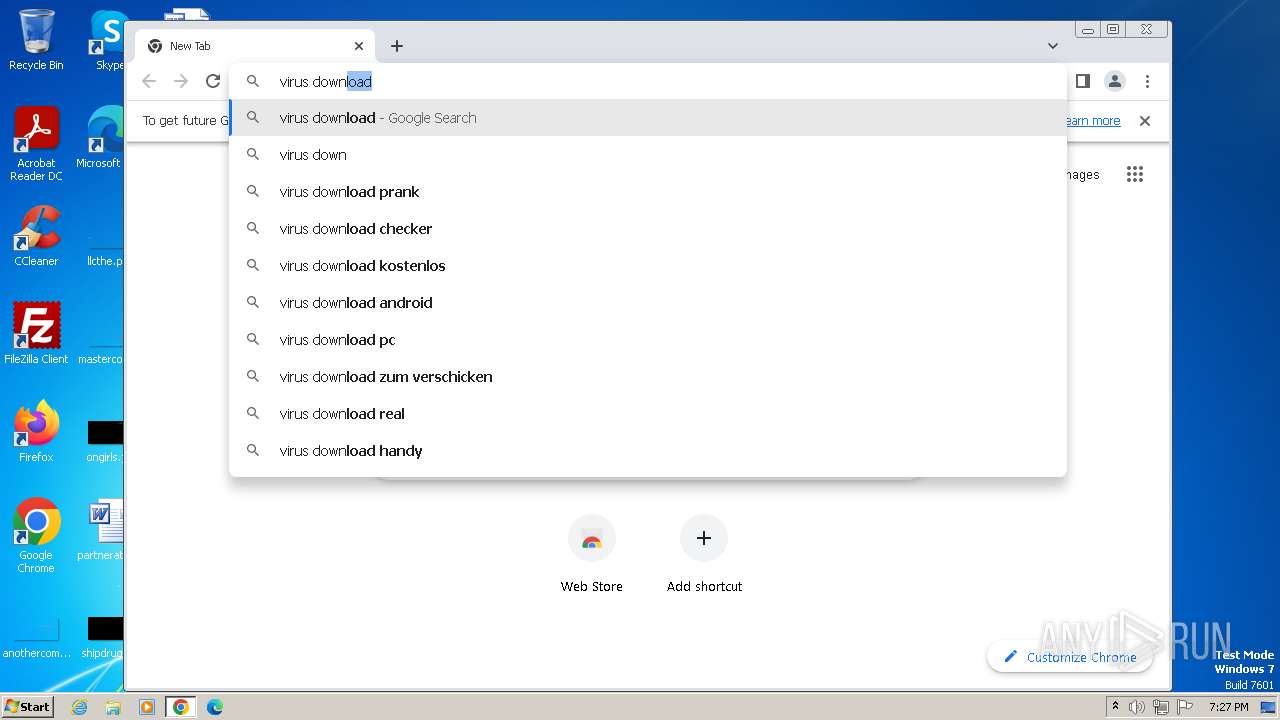Close the New Tab tab
This screenshot has height=720, width=1280.
point(359,46)
